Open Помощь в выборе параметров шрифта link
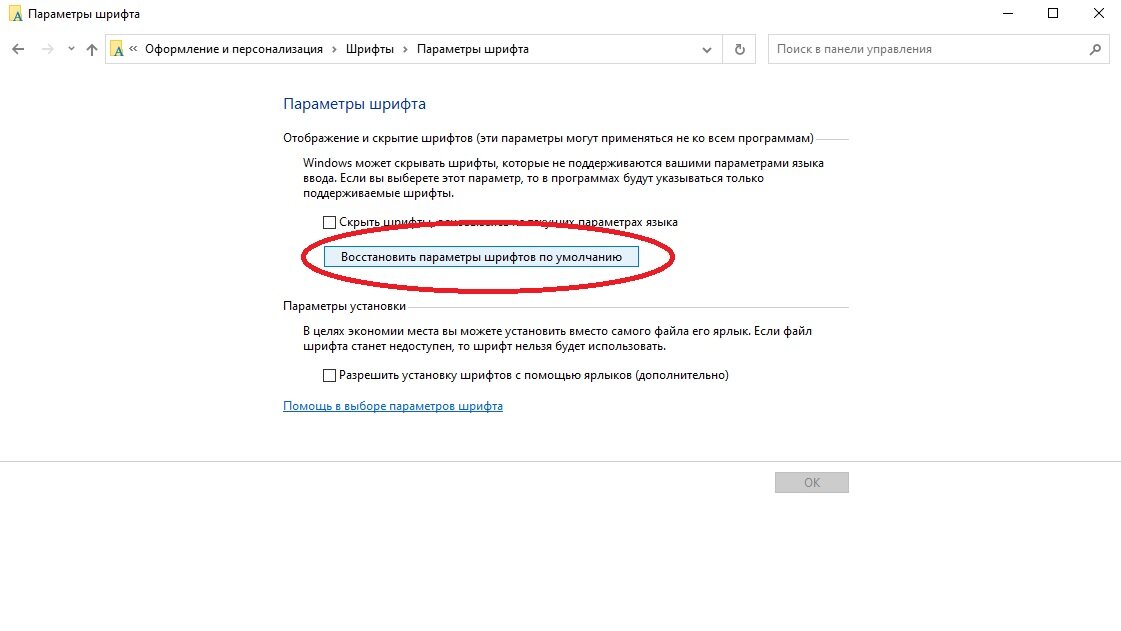 click(x=392, y=406)
